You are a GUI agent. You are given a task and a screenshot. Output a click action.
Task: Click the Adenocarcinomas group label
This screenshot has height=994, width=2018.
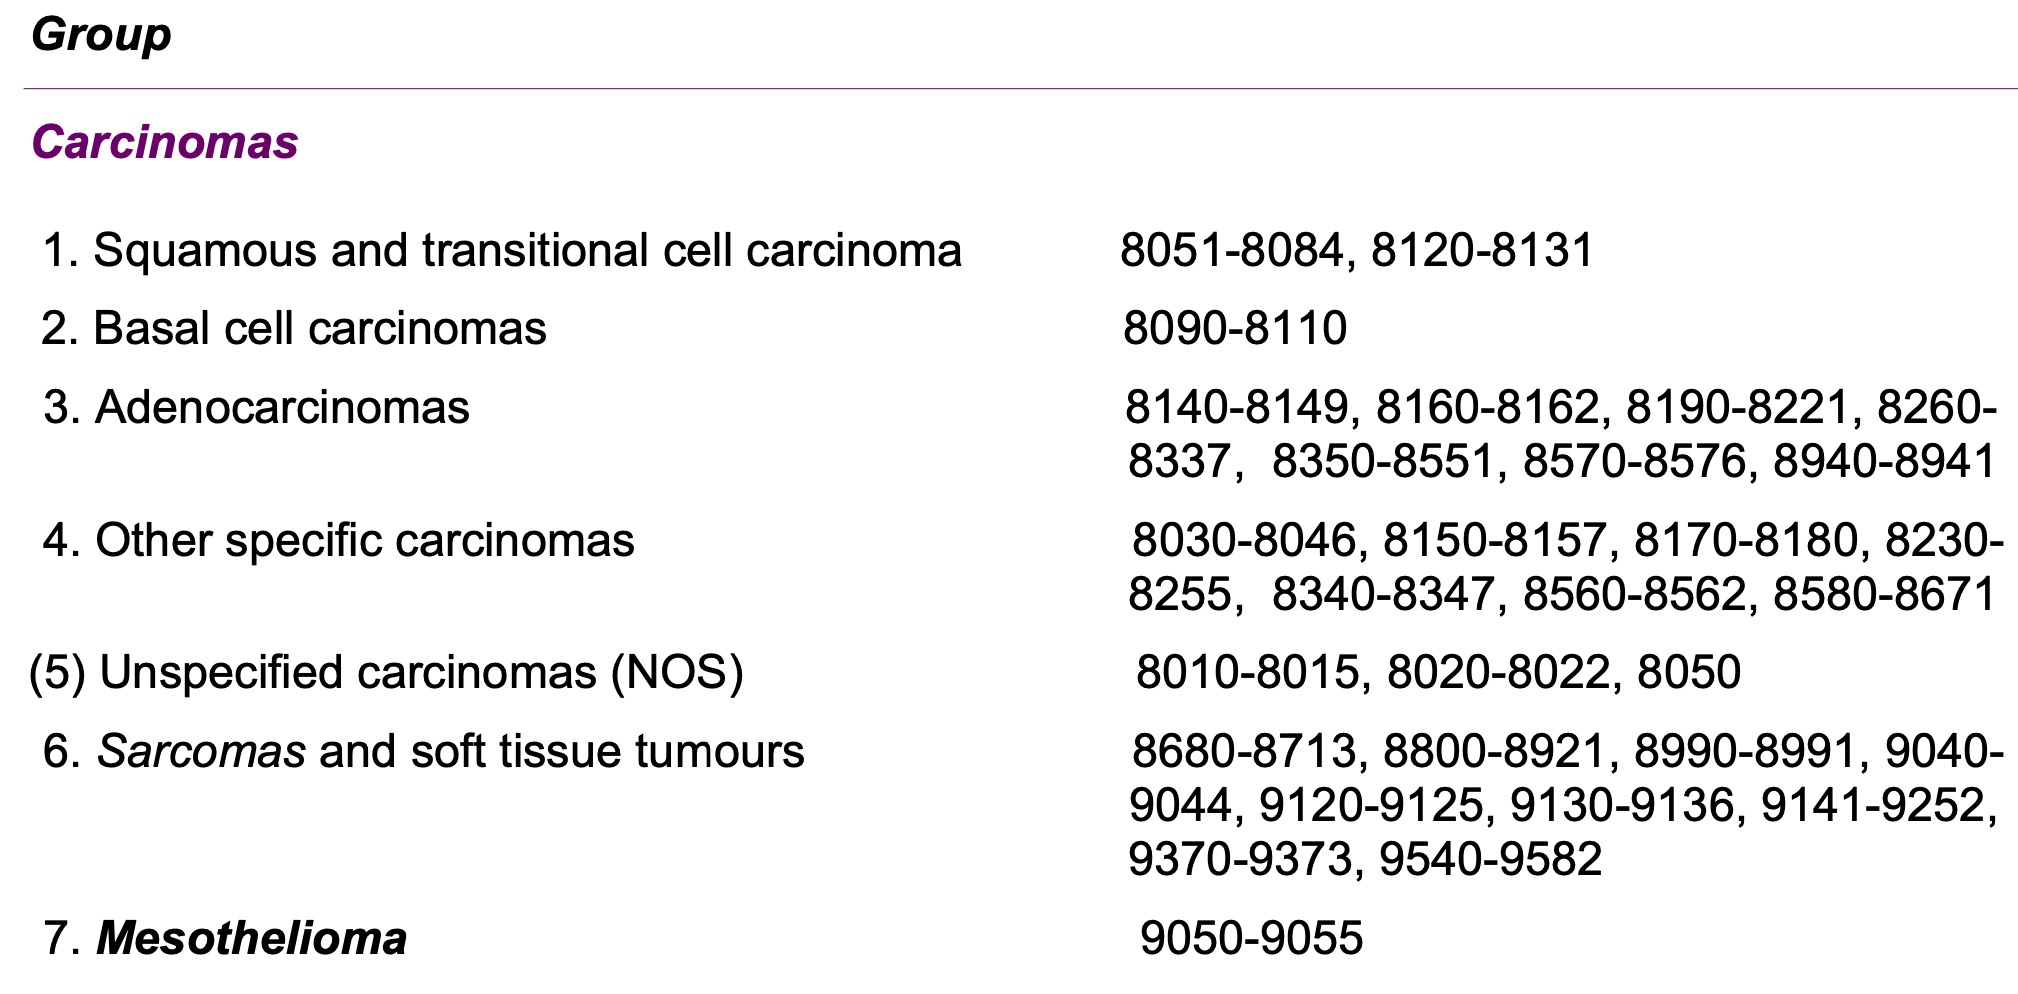tap(256, 407)
